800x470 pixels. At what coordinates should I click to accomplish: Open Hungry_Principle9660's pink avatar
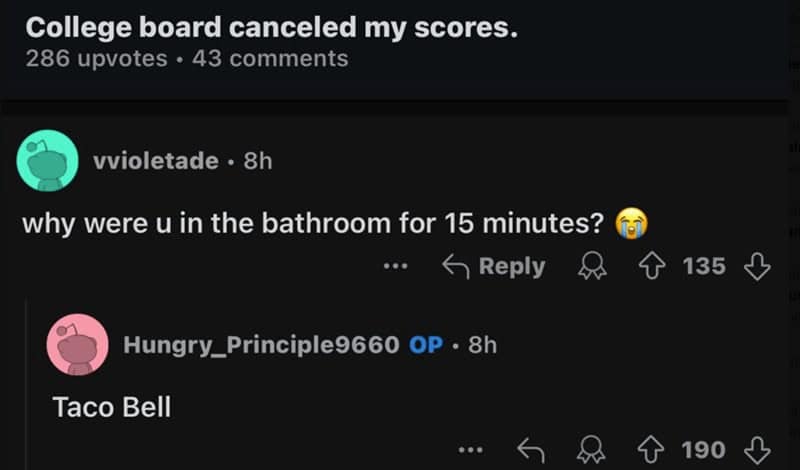(x=77, y=345)
